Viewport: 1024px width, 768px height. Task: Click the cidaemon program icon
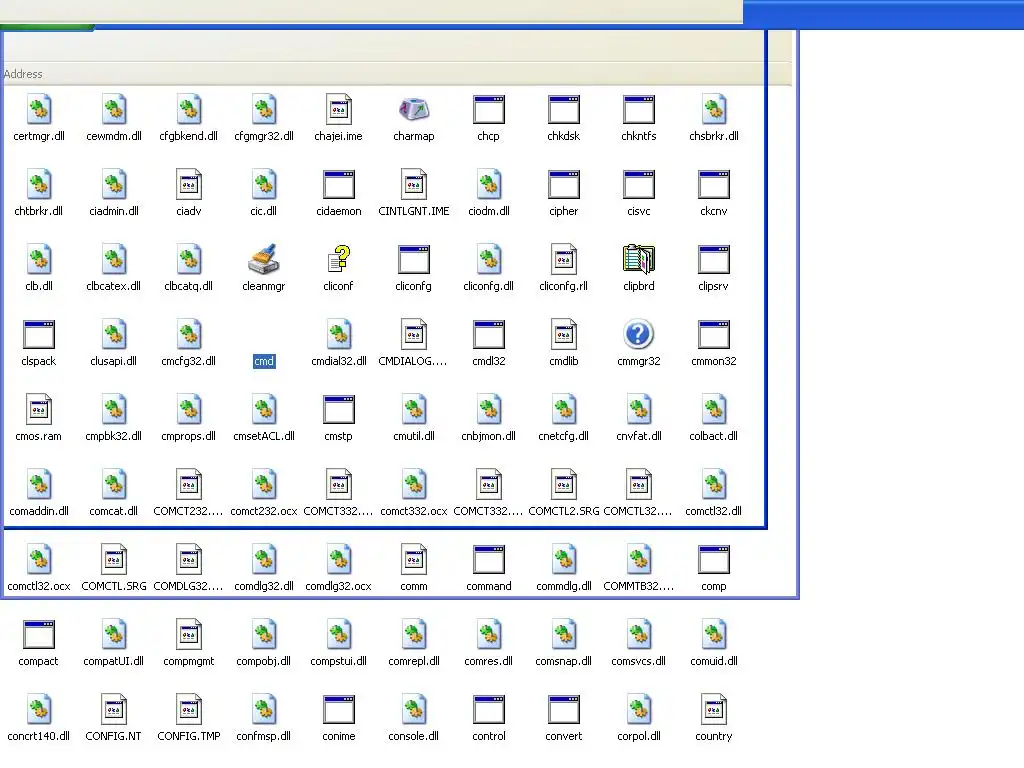point(338,184)
